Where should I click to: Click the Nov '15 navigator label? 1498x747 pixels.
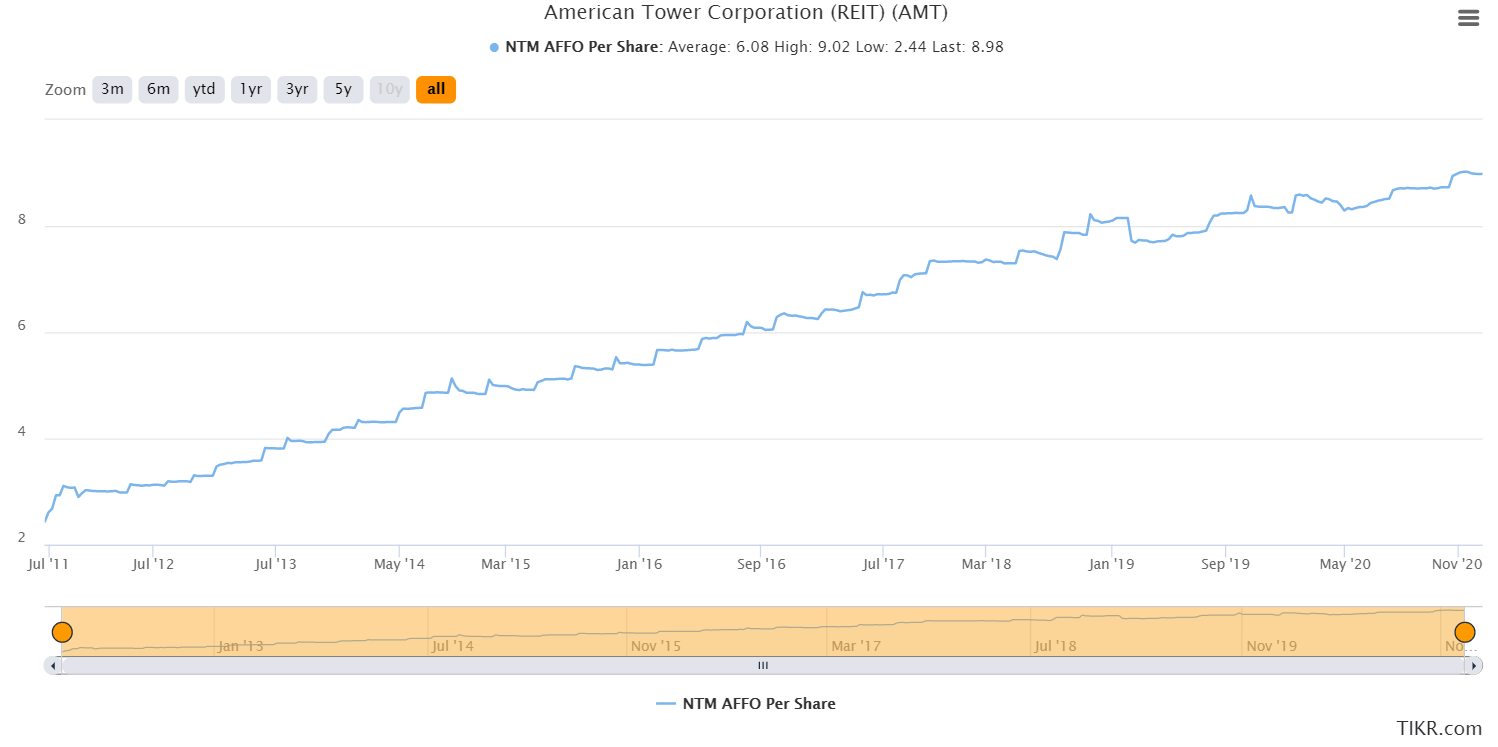click(655, 646)
